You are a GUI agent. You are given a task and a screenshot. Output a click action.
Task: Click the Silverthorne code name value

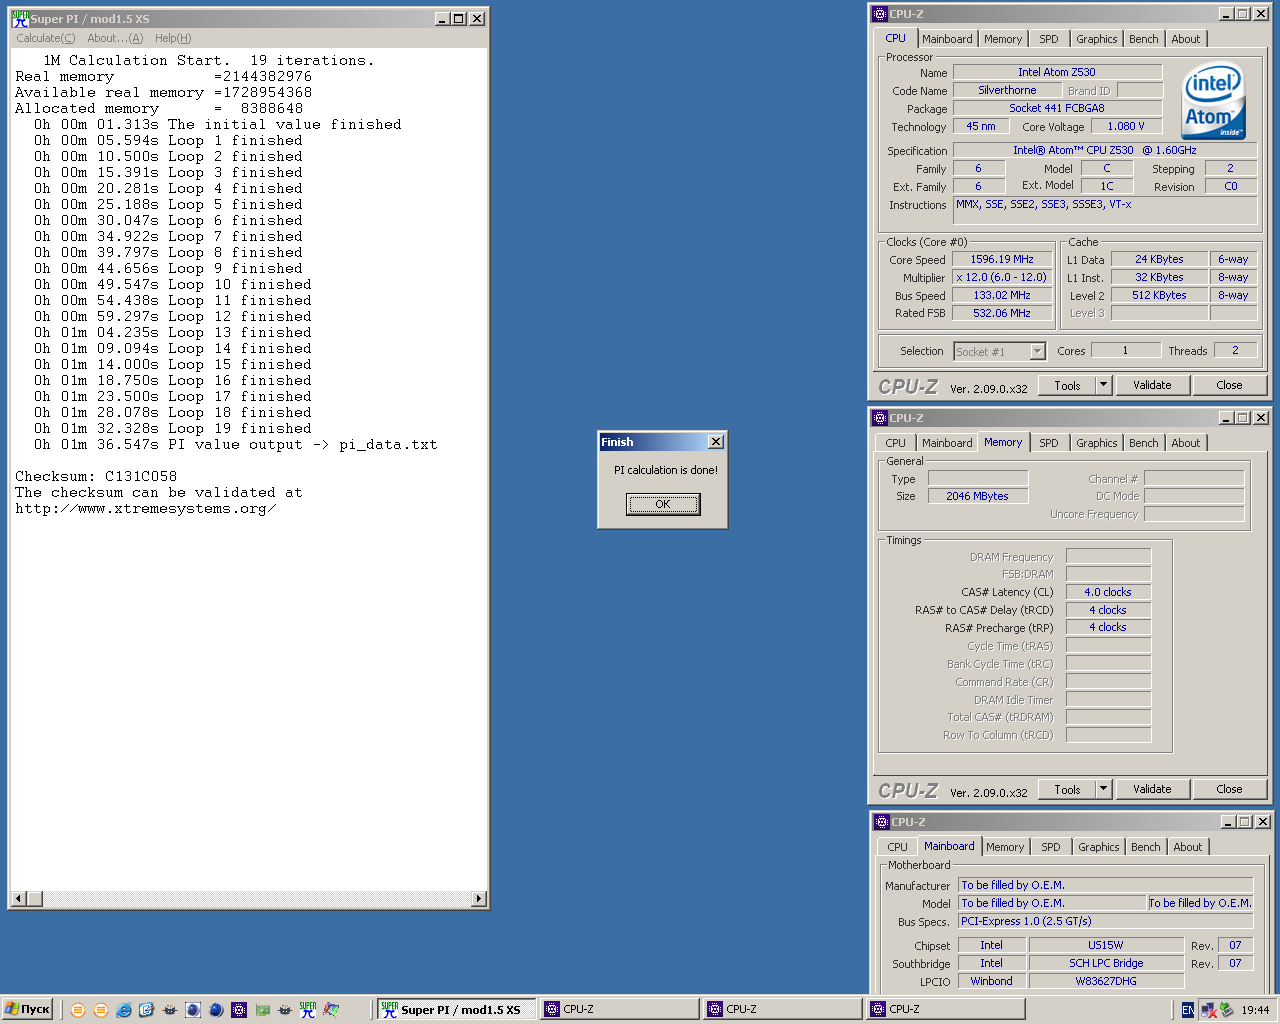[x=1007, y=90]
